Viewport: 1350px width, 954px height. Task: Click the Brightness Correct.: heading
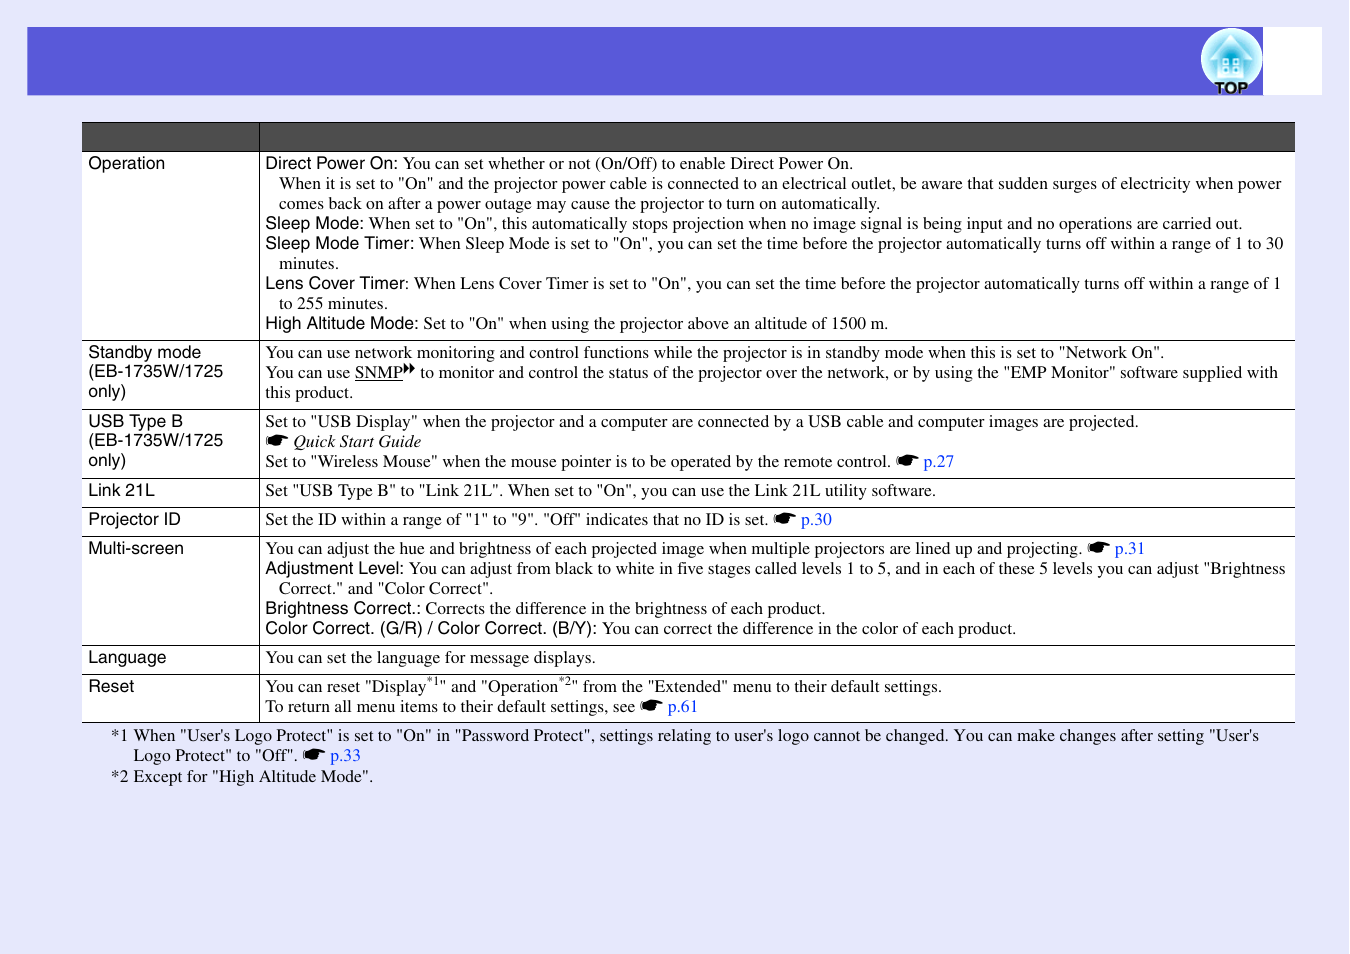pos(343,609)
